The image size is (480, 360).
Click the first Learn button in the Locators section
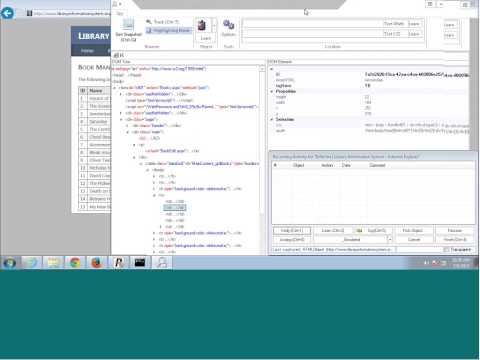pos(414,24)
